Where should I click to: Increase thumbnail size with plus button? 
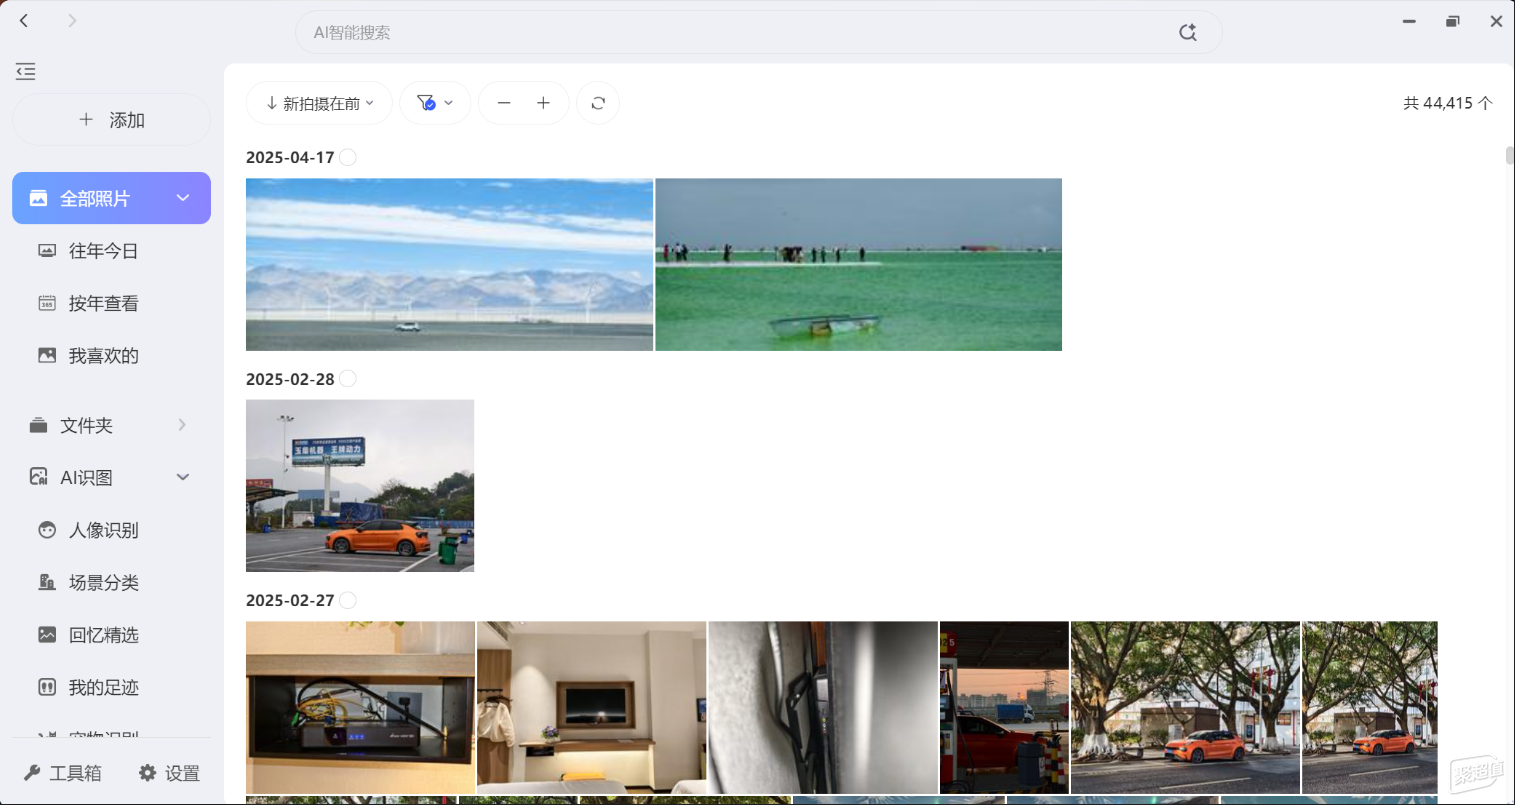(543, 103)
